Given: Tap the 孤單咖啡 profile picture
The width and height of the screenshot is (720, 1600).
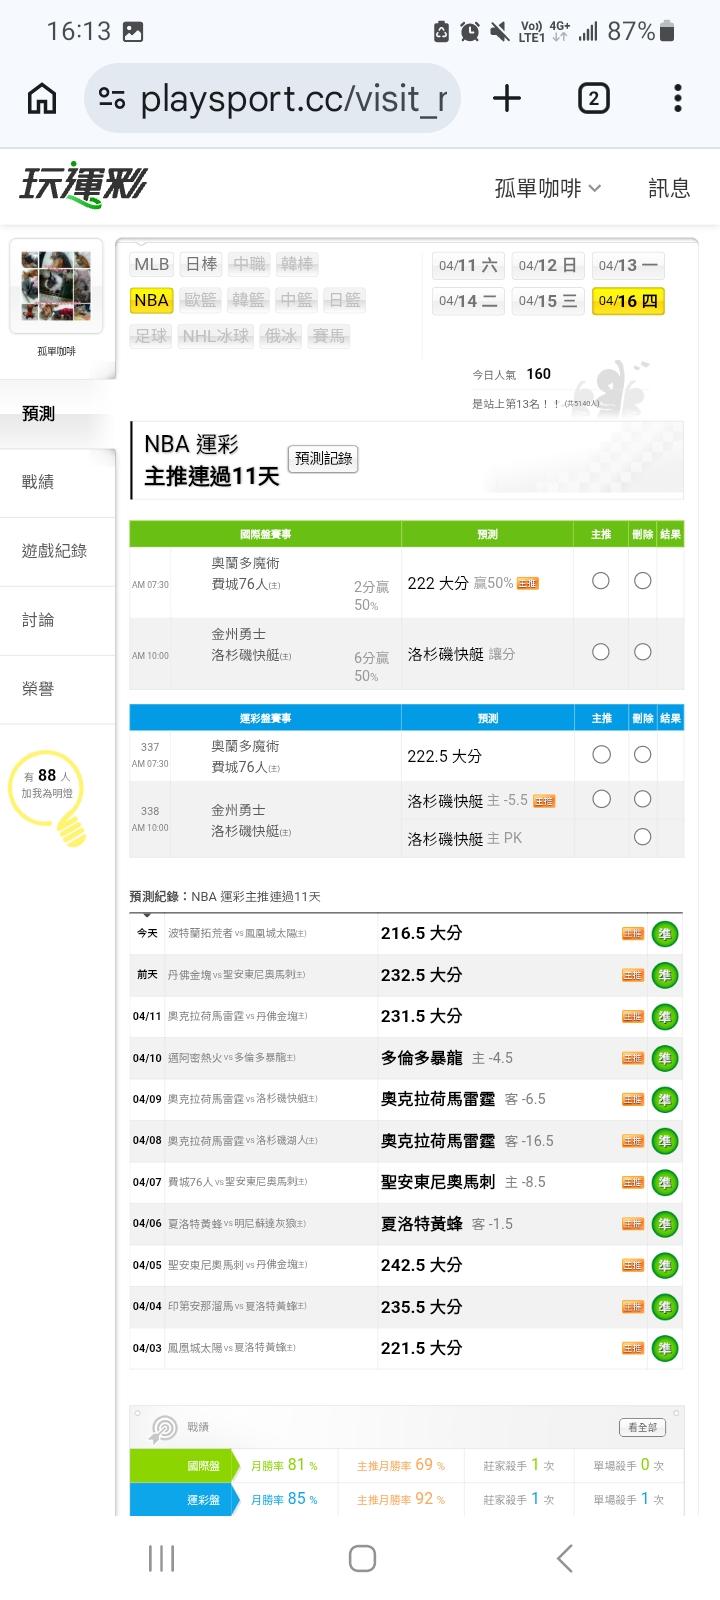Looking at the screenshot, I should click(56, 286).
